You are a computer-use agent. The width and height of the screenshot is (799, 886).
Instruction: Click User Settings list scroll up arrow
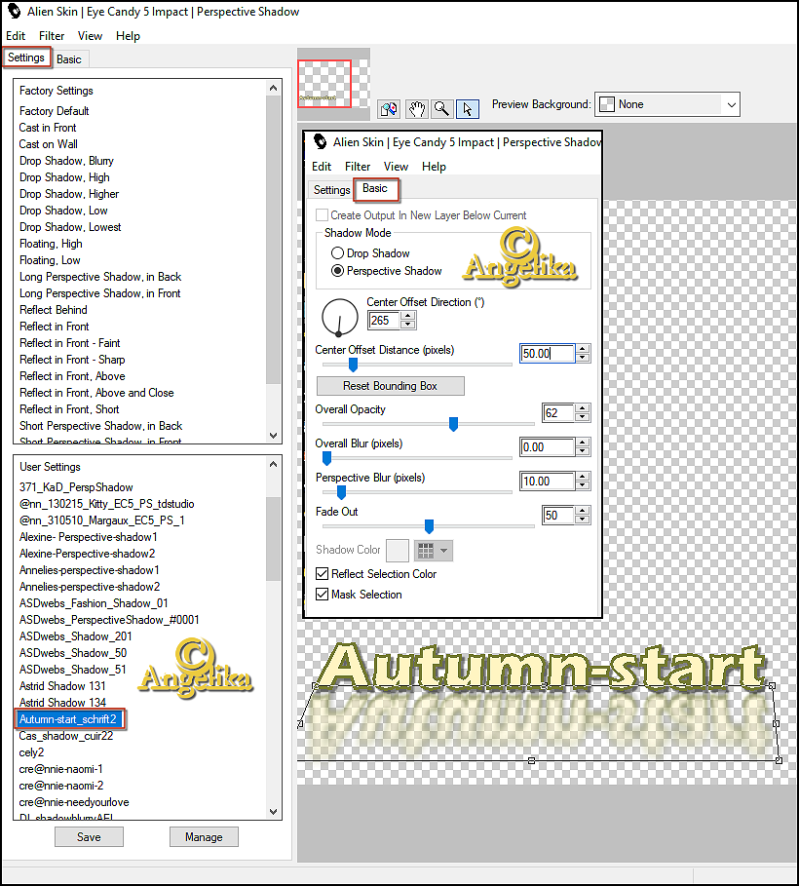273,464
